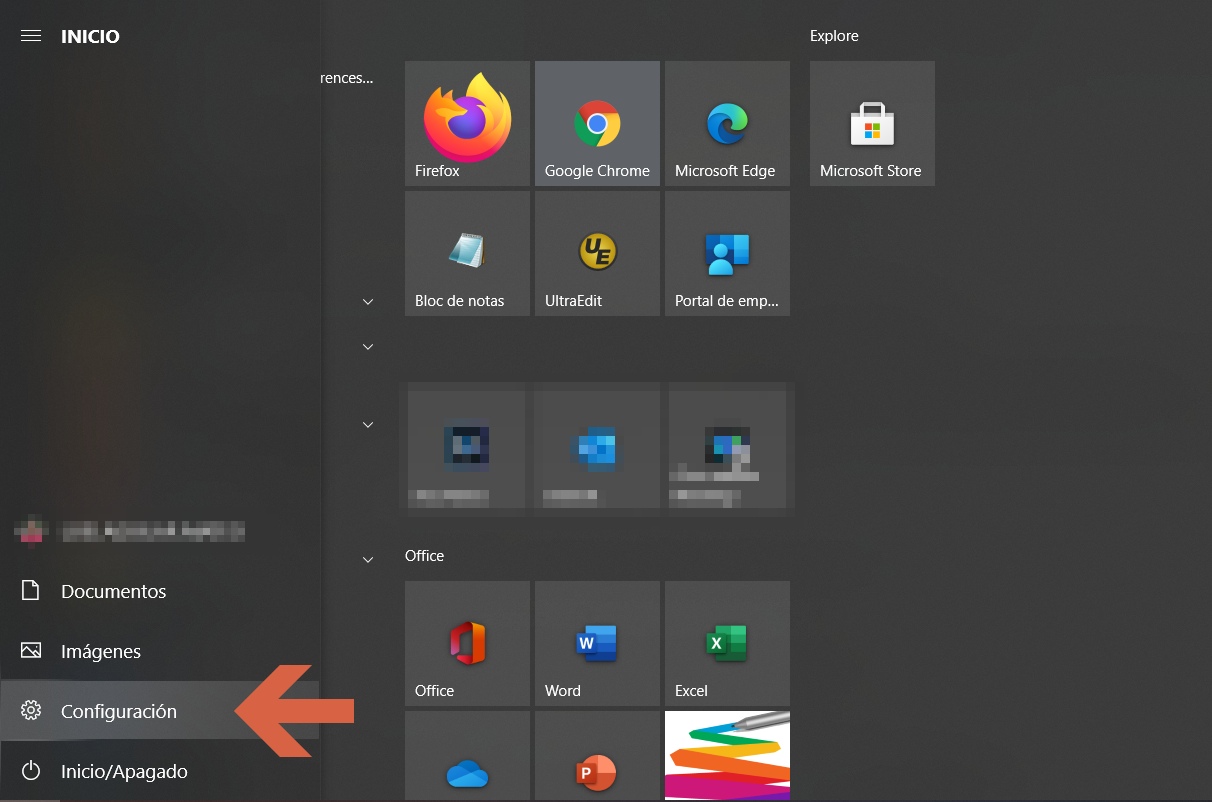Open the Microsoft Store tile
1212x802 pixels.
pos(872,123)
